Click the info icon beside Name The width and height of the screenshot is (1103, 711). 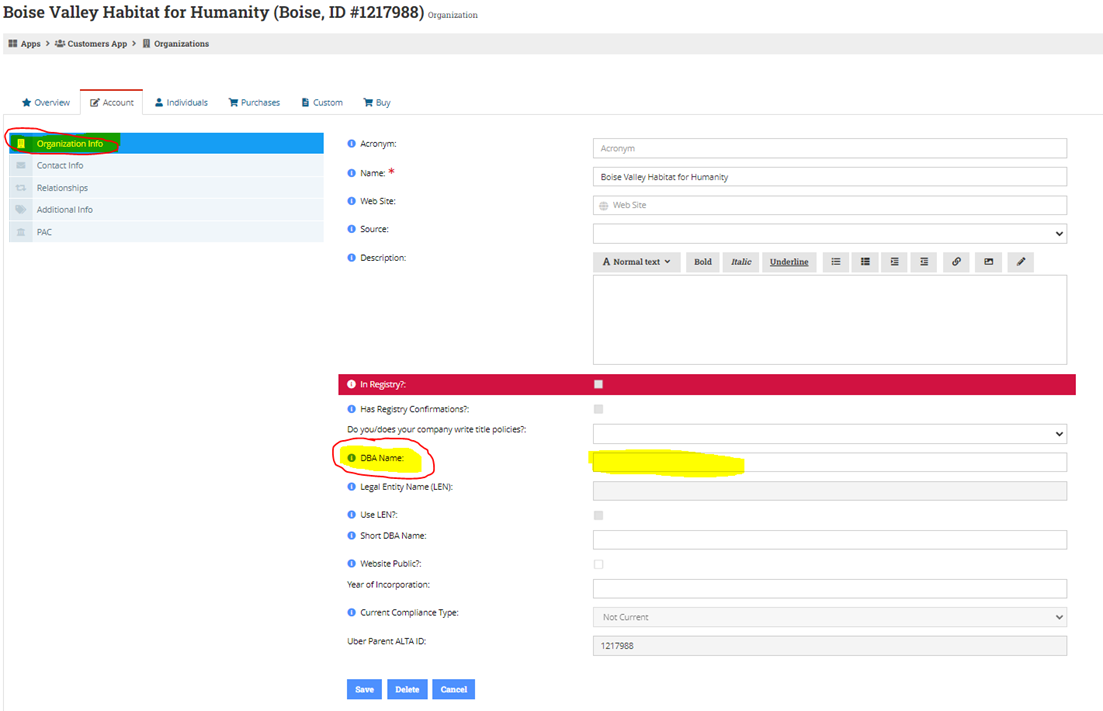[351, 173]
